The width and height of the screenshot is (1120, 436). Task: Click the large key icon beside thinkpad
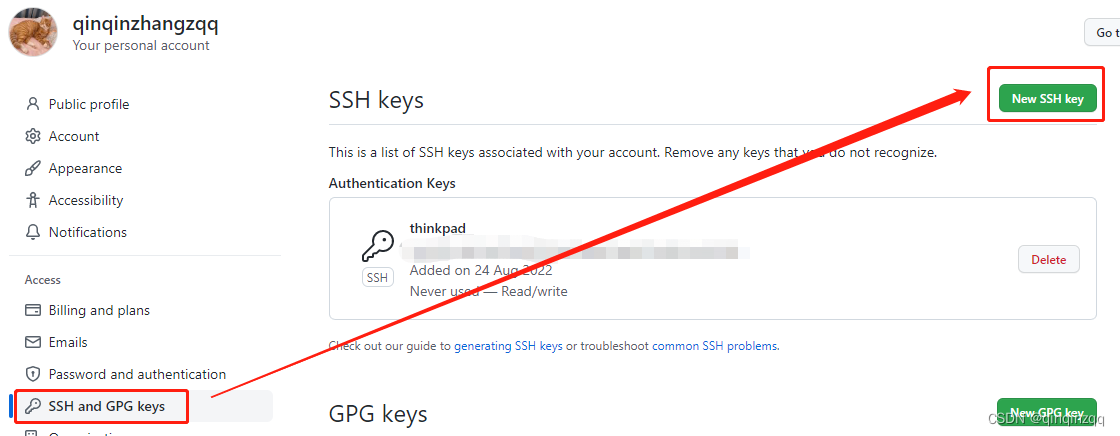tap(377, 247)
